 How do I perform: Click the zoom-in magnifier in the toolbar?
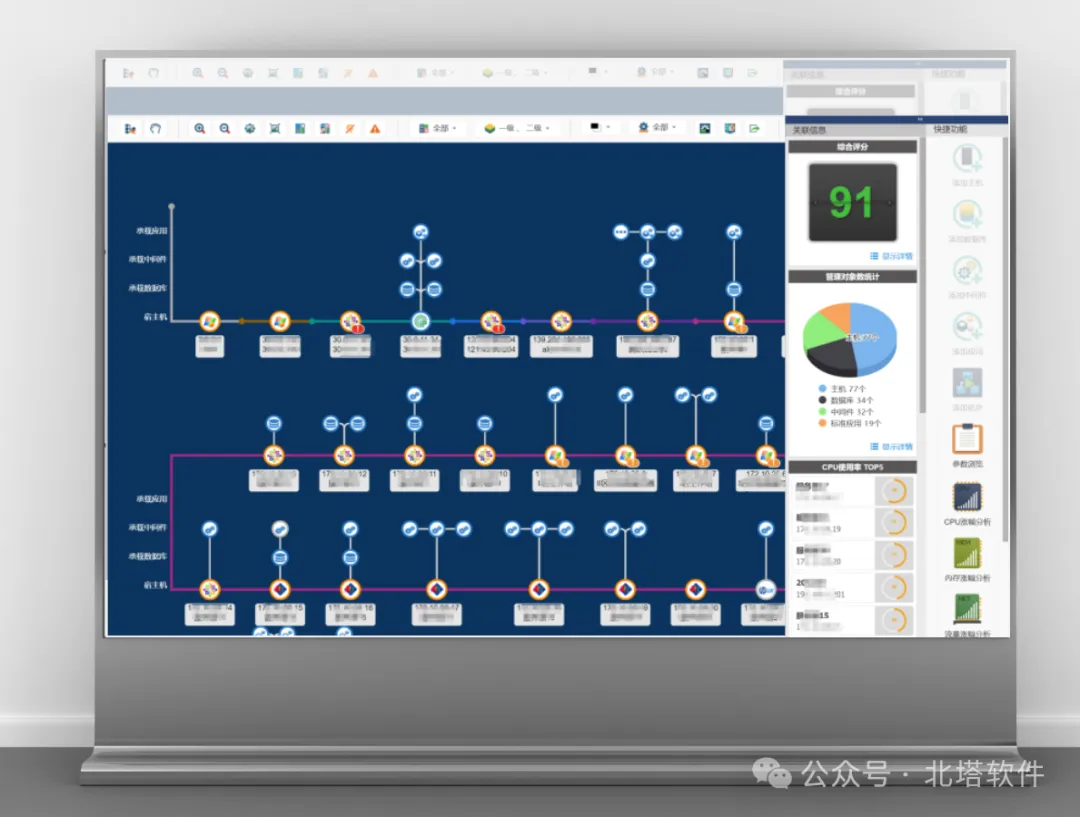tap(199, 128)
